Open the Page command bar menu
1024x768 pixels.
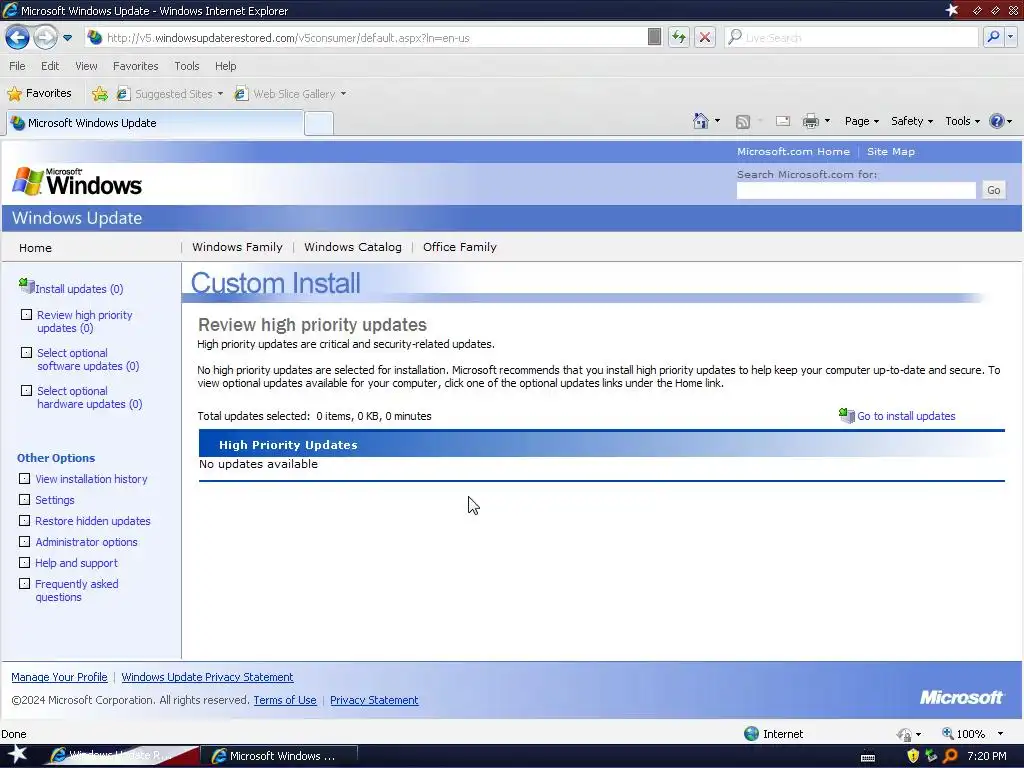[861, 121]
